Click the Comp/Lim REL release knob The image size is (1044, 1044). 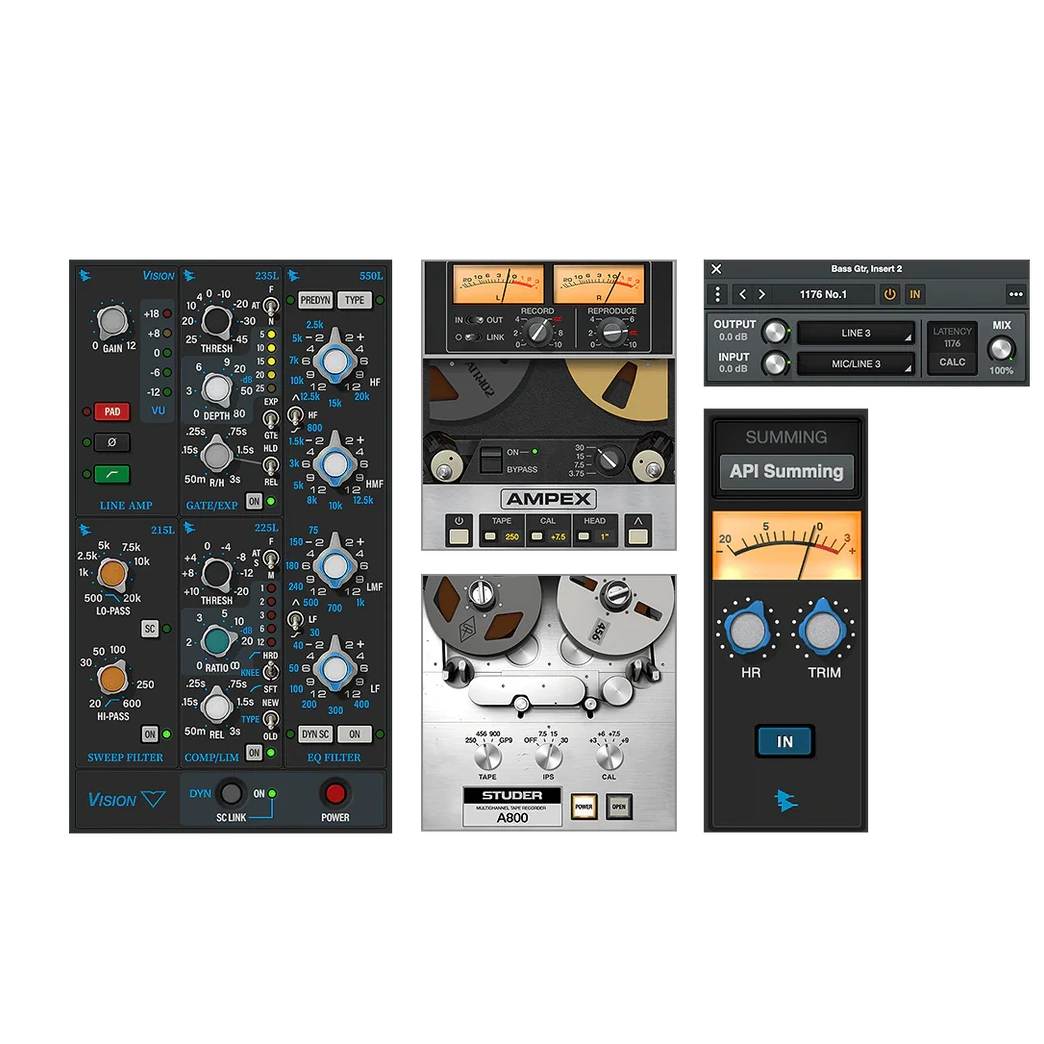click(216, 707)
